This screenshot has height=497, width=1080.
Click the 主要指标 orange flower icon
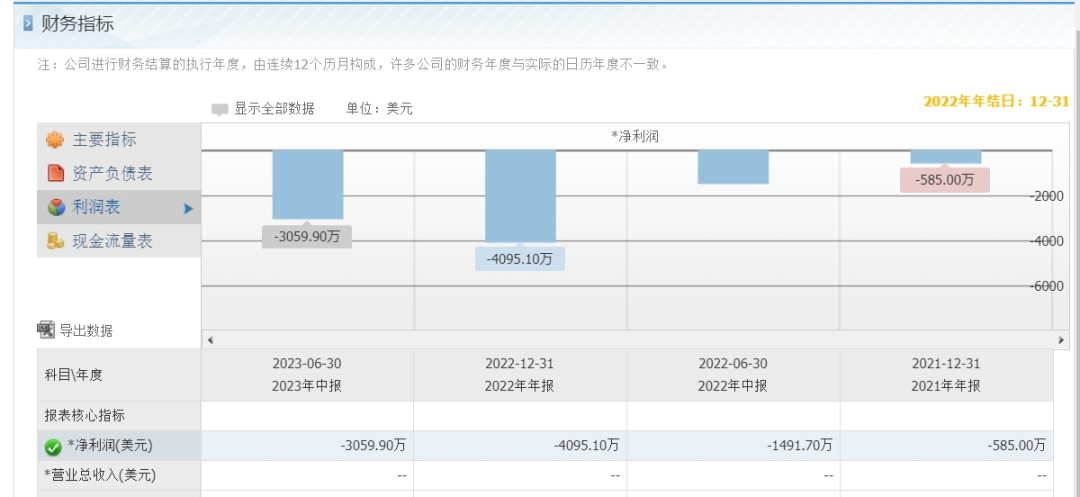click(x=55, y=140)
